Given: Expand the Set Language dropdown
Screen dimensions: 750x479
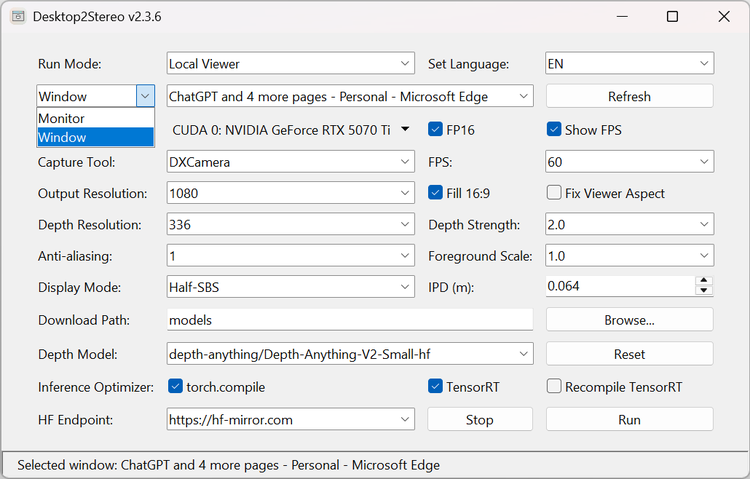Looking at the screenshot, I should click(629, 64).
